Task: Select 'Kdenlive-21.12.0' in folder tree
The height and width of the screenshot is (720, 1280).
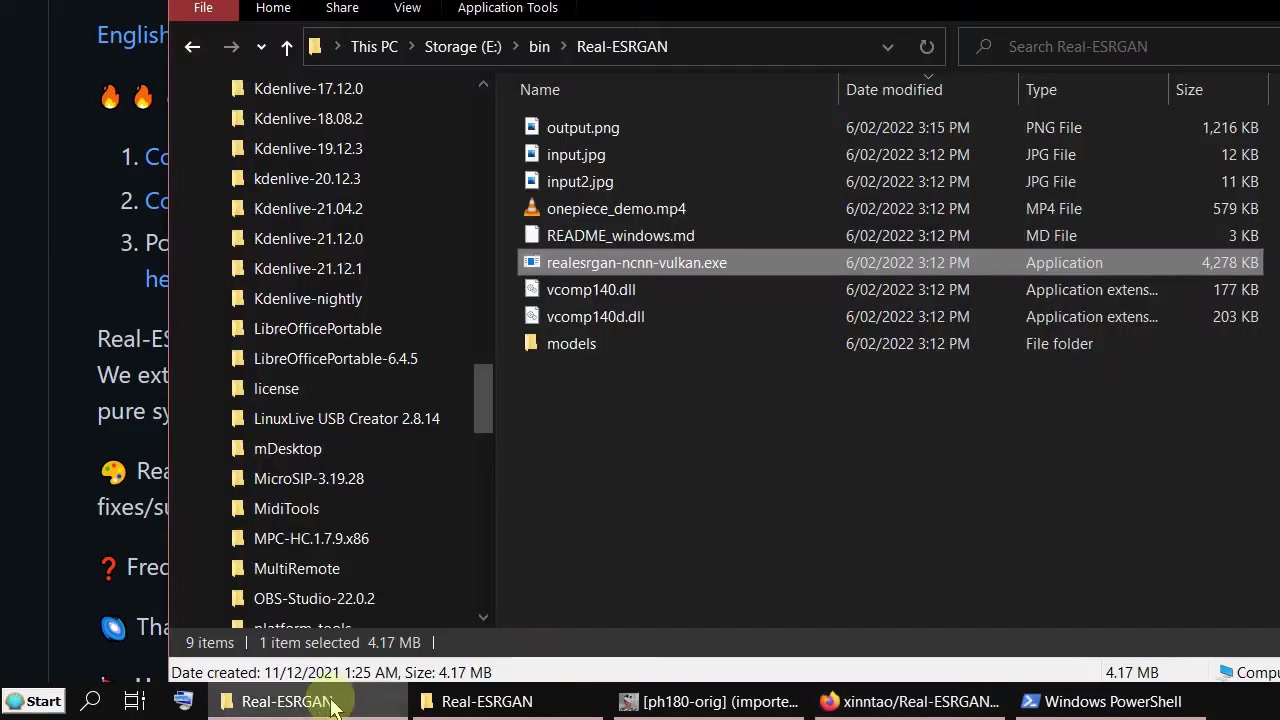Action: 308,239
